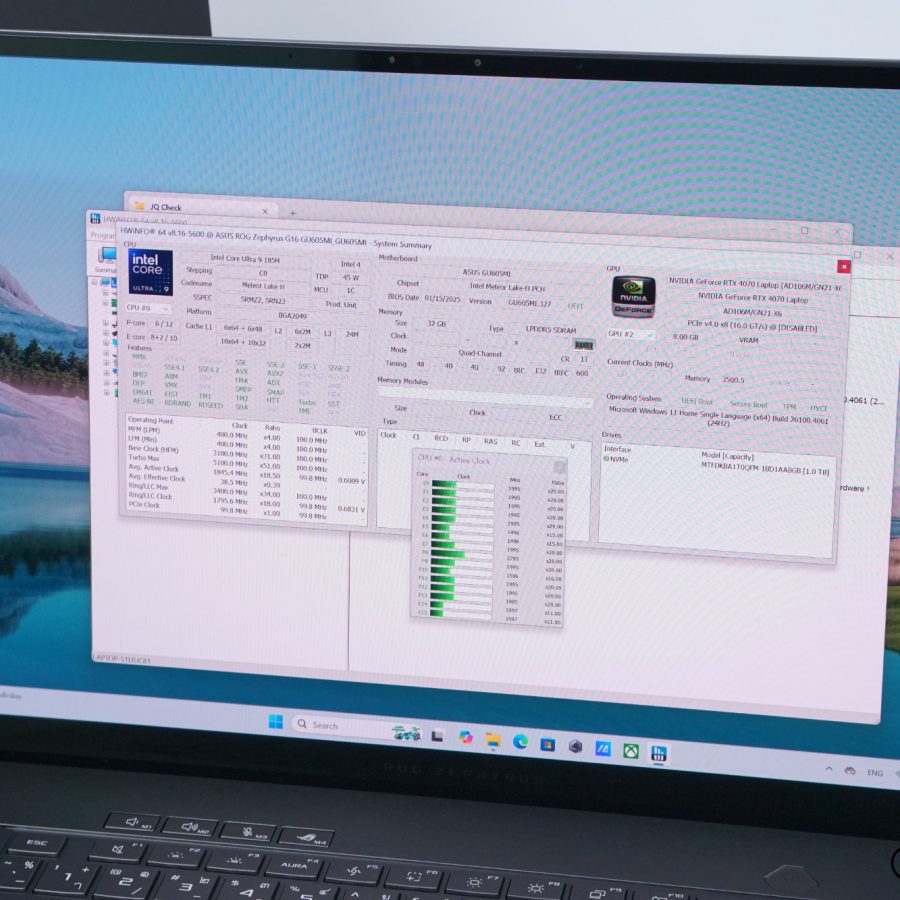Click the "32 GB" memory size value
Screen dimensions: 900x900
436,324
